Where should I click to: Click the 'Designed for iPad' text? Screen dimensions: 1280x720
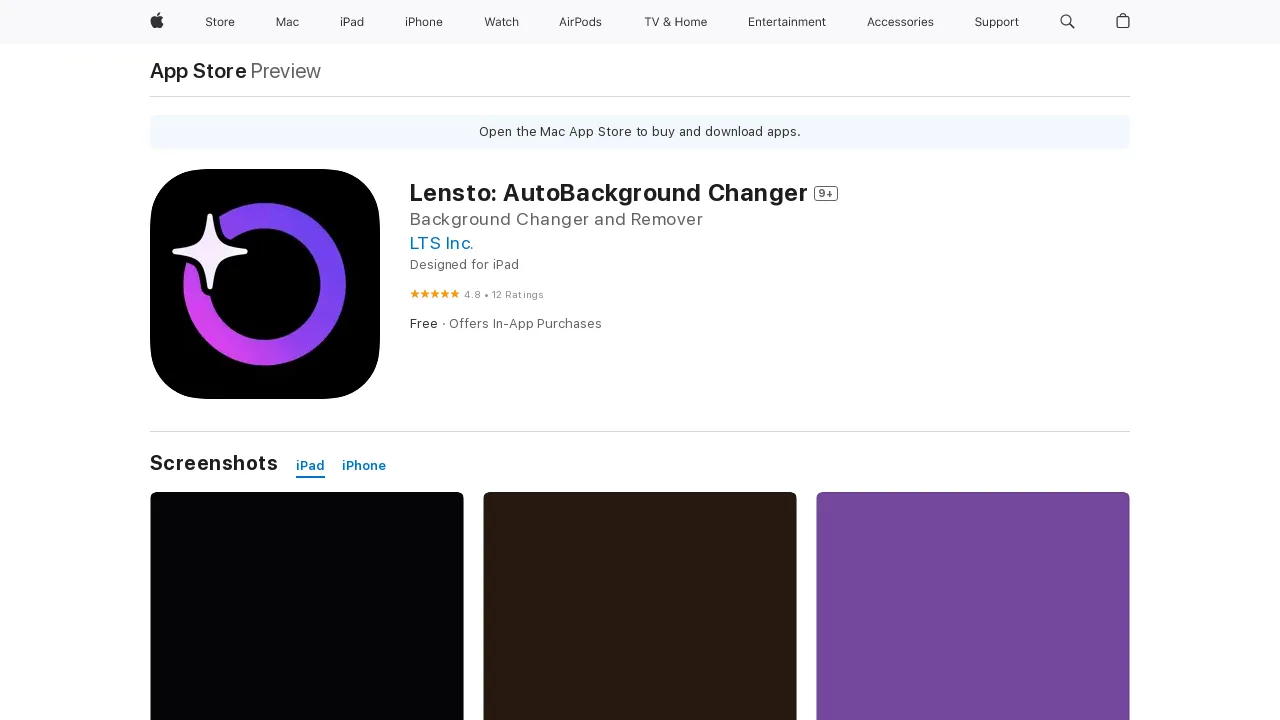pyautogui.click(x=464, y=265)
